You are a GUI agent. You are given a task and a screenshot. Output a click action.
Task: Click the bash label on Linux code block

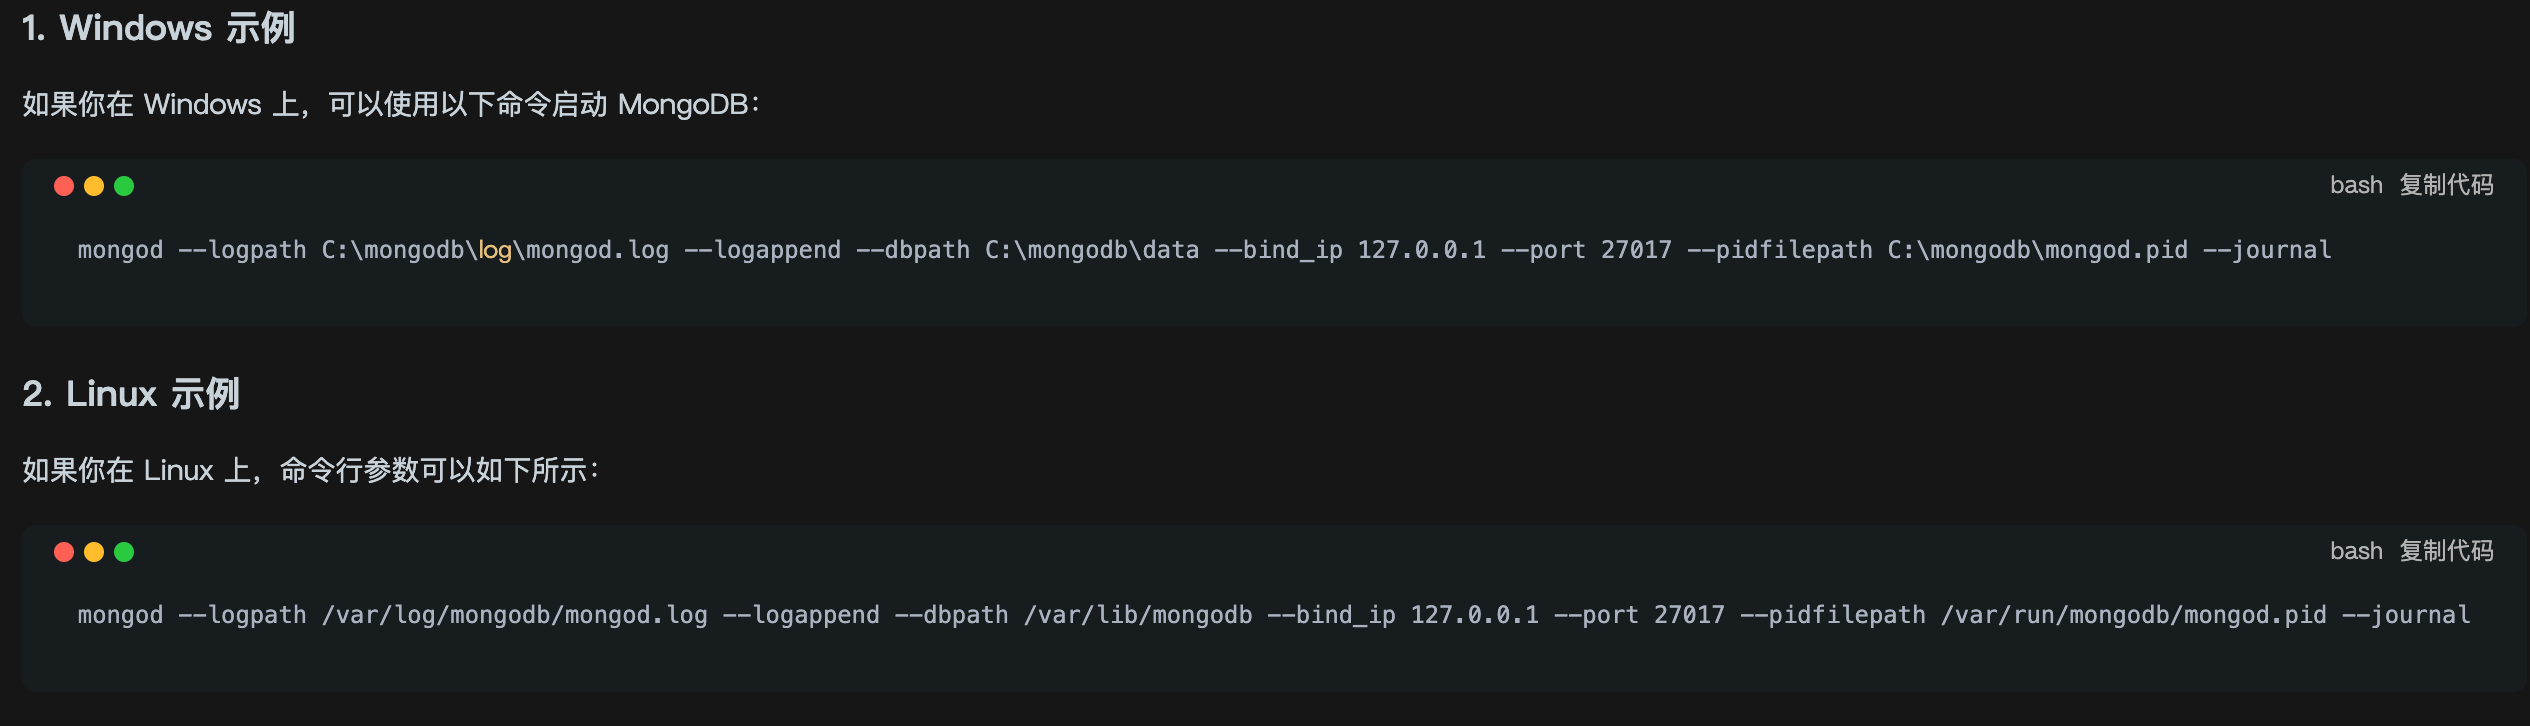pos(2356,551)
